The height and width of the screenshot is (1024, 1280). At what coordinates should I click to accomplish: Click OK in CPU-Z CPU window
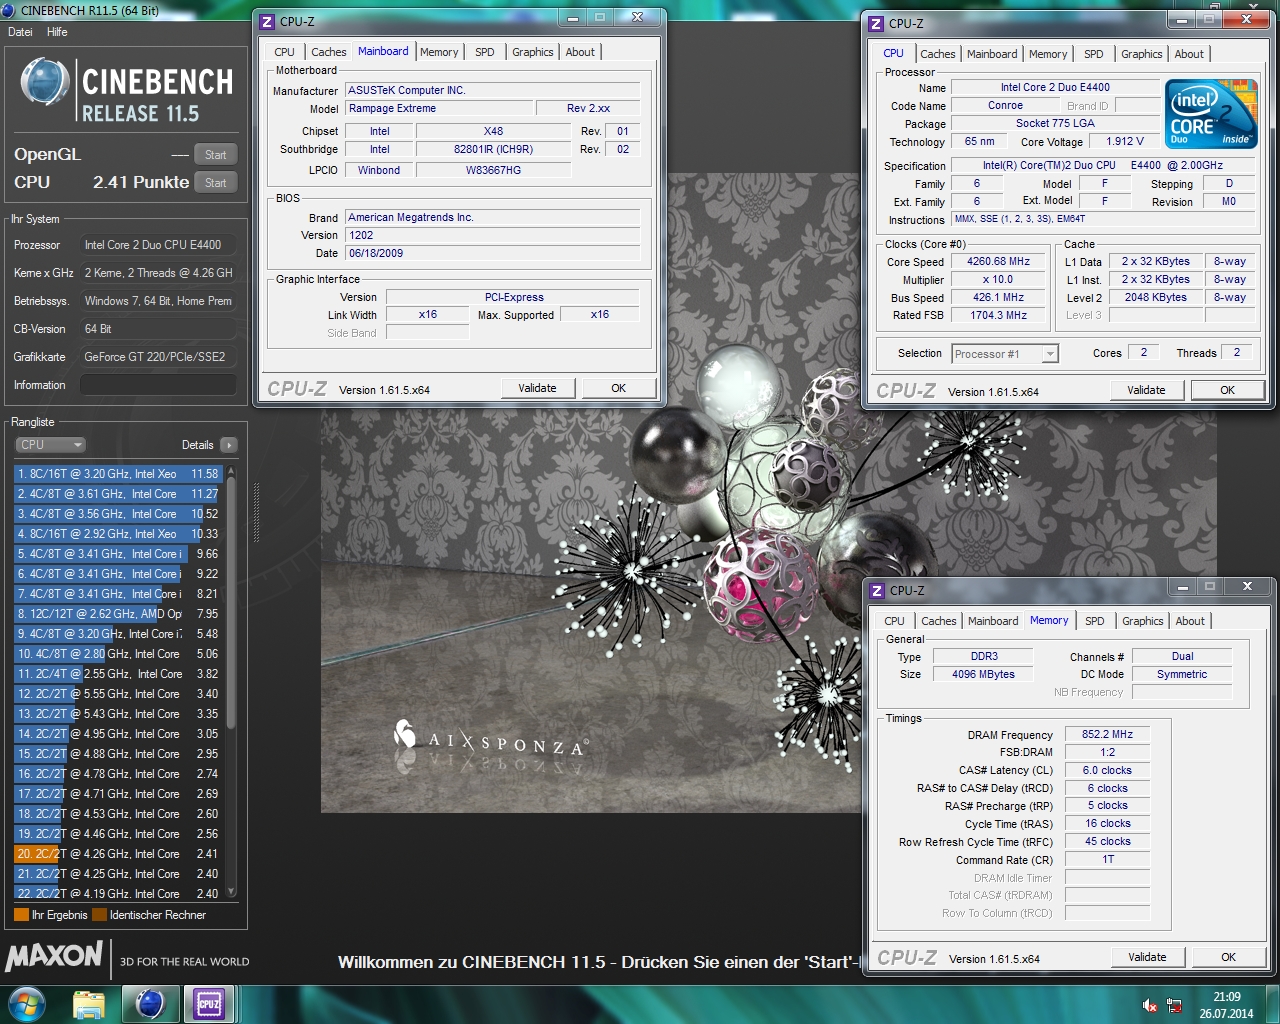click(x=1228, y=390)
